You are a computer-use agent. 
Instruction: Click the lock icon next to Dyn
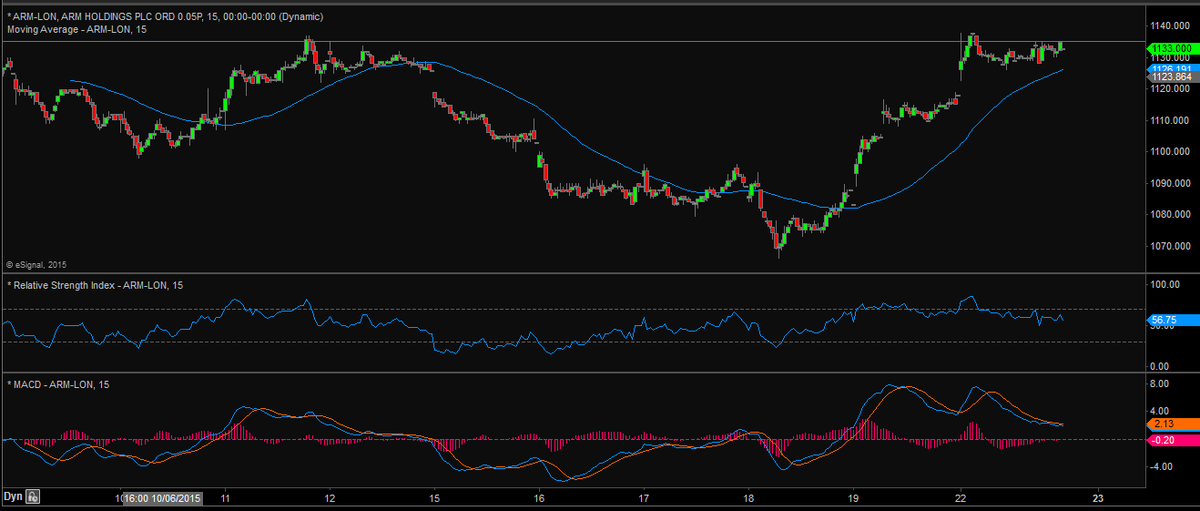33,496
